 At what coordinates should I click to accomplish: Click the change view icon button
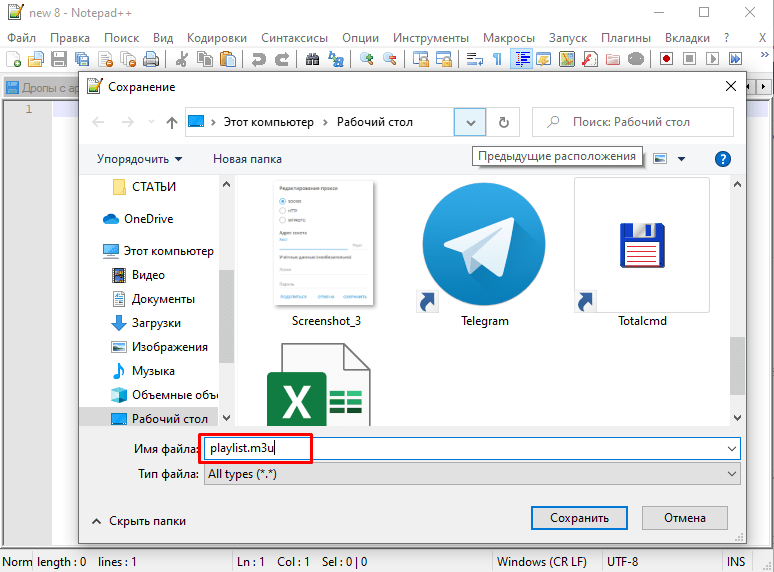[x=660, y=159]
